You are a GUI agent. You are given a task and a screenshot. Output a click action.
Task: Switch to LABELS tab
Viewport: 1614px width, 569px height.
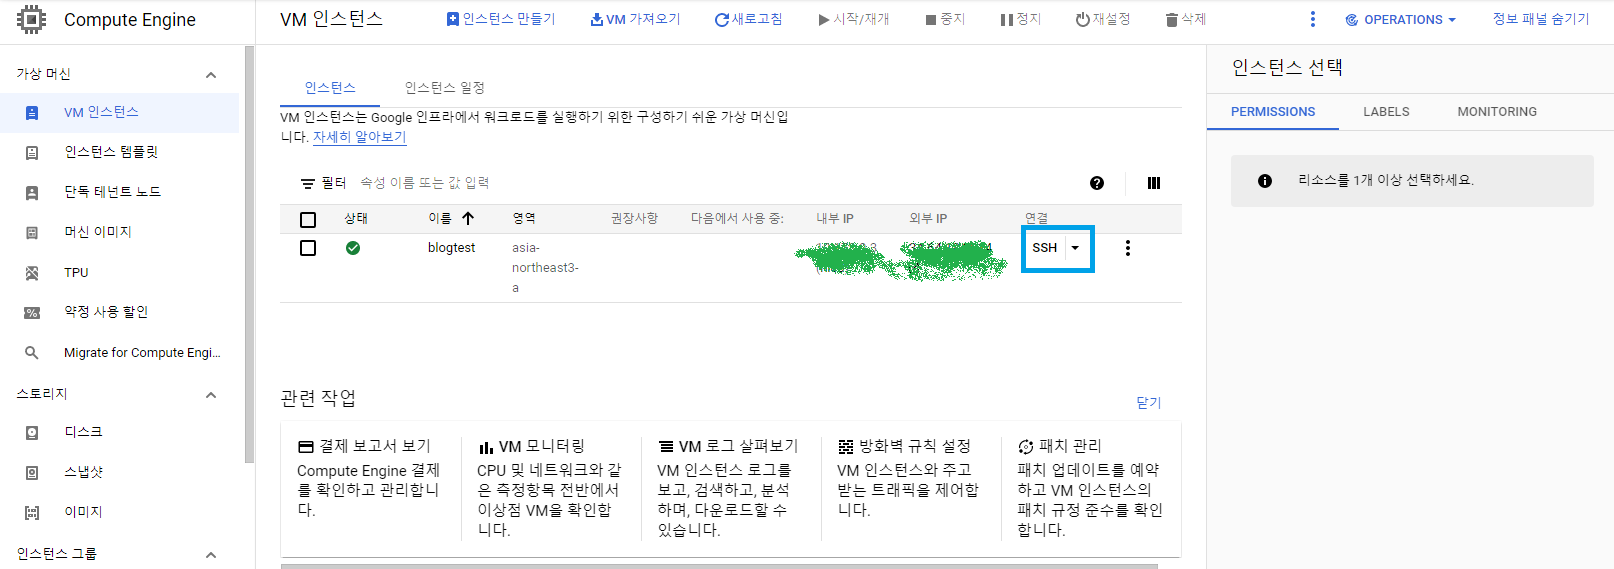click(x=1386, y=112)
